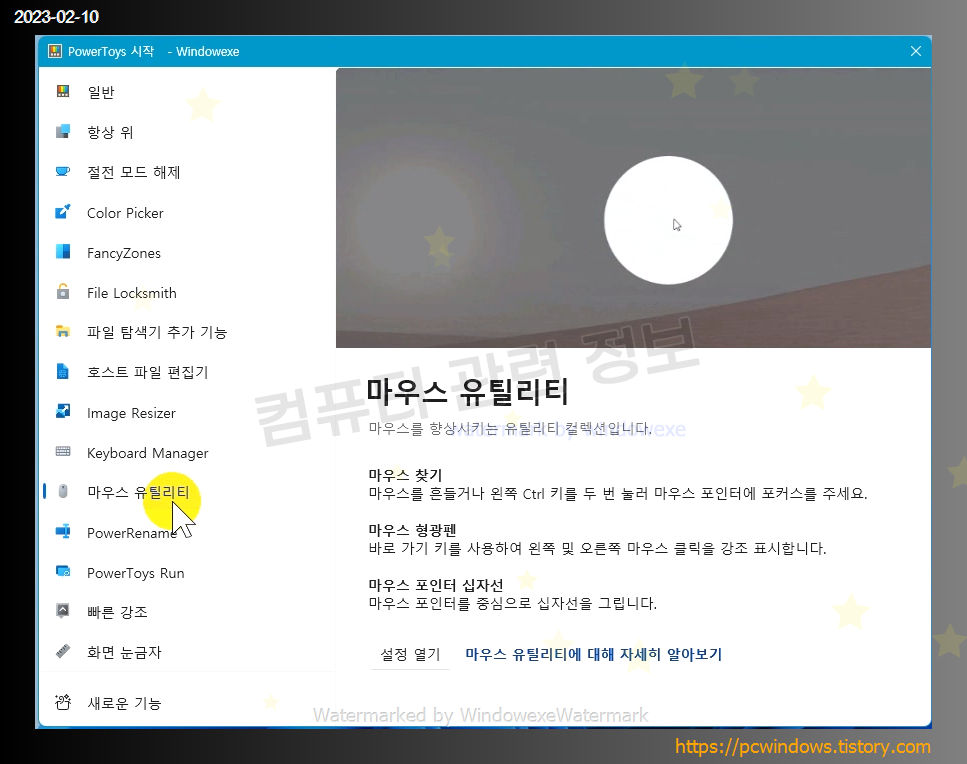The image size is (967, 764).
Task: Click the Color Picker eyedropper icon
Action: [63, 212]
